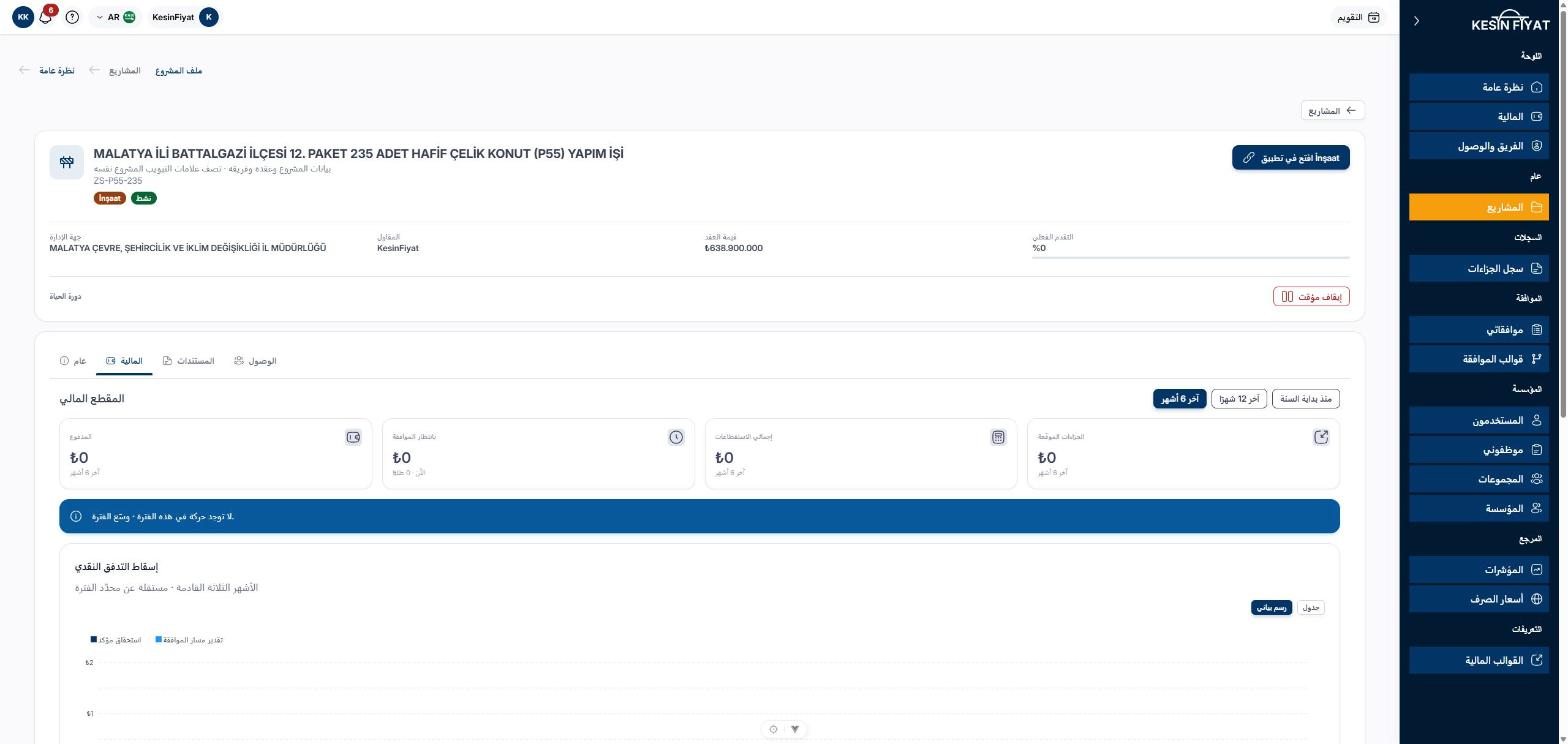This screenshot has width=1568, height=744.
Task: Click the استحقاق مؤكد legend swatch
Action: (x=94, y=639)
